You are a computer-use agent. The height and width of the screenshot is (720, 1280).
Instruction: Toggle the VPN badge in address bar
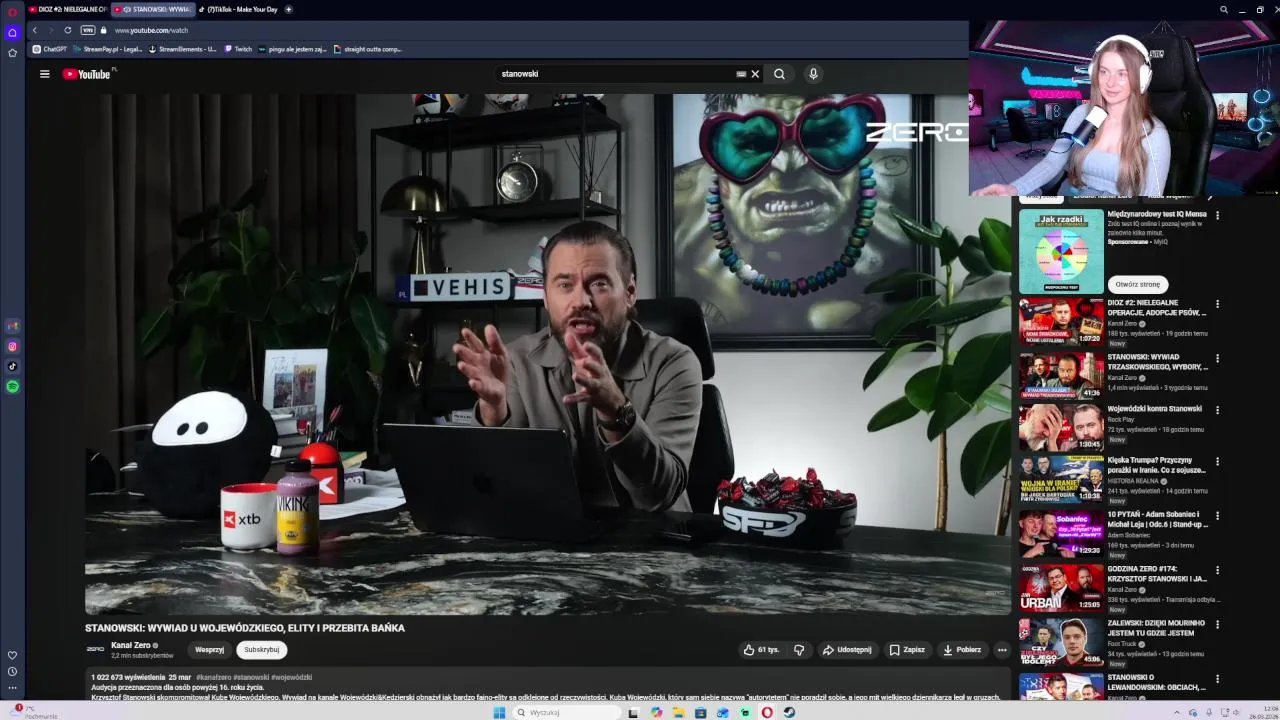pyautogui.click(x=87, y=30)
